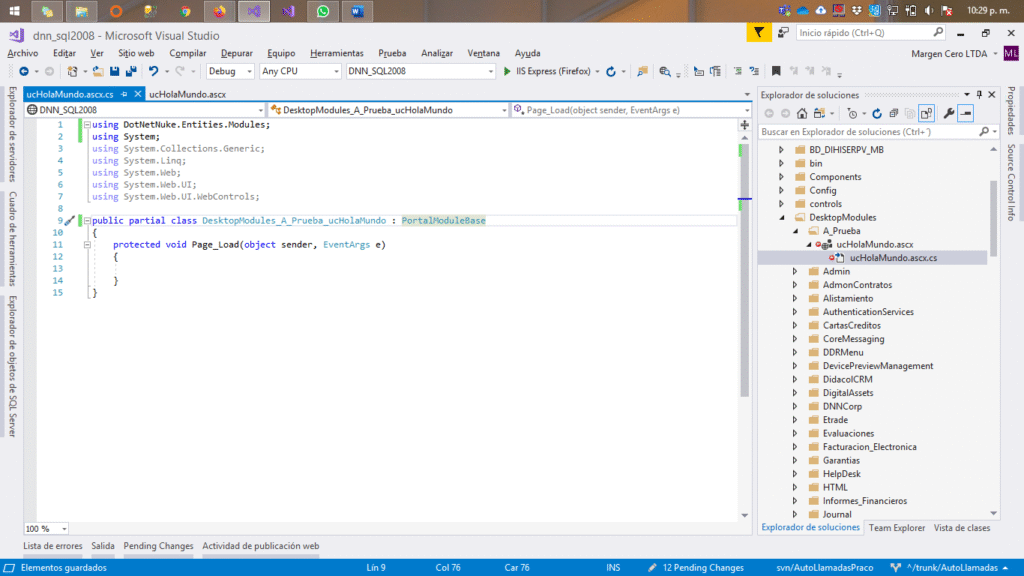Switch to the Vista de clases tab

point(961,528)
